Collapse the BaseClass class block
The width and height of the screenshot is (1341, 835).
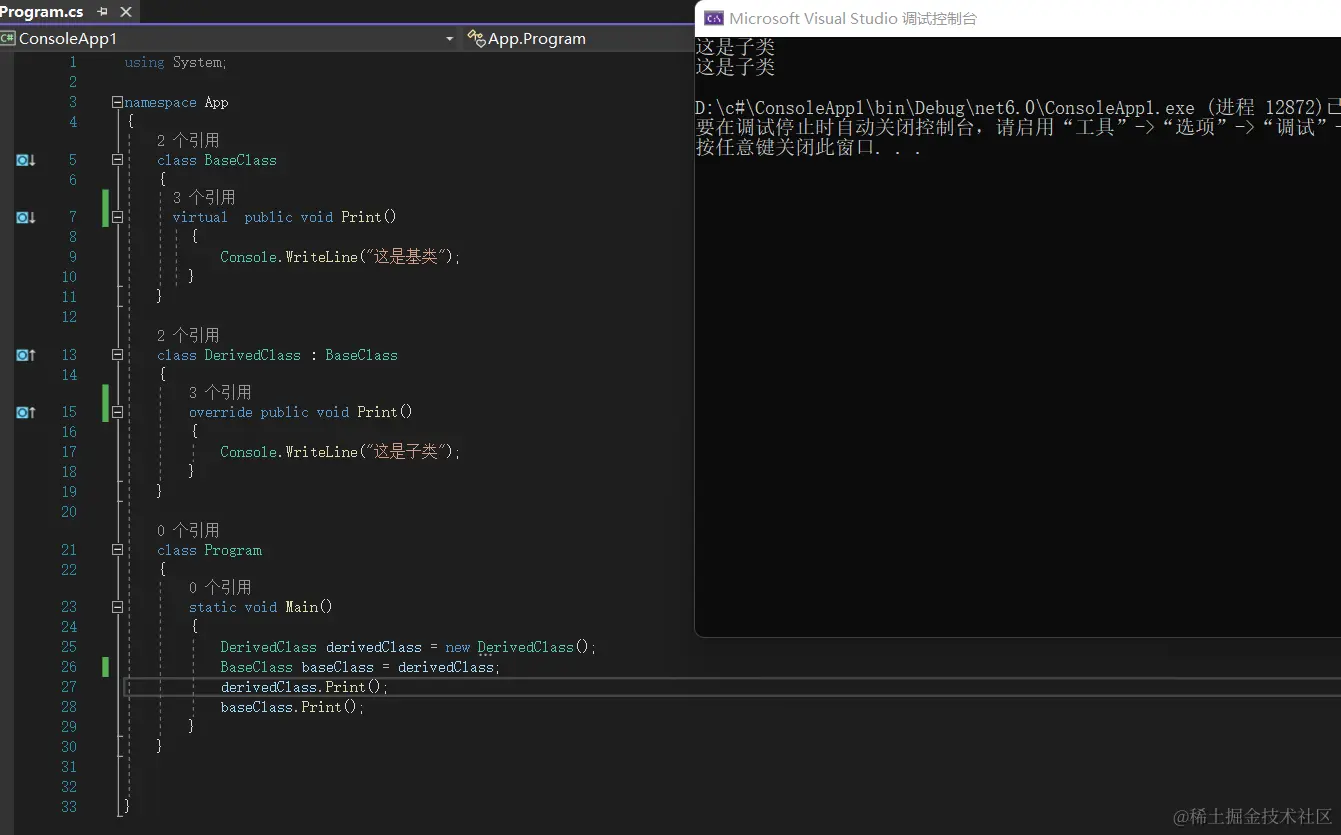117,160
